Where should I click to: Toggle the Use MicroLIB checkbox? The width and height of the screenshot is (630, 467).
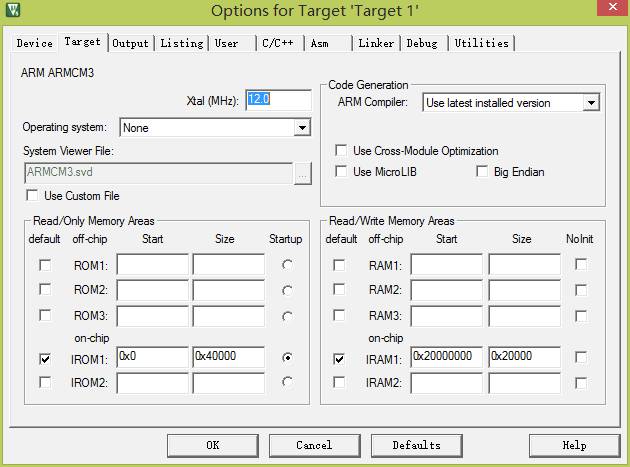pyautogui.click(x=341, y=172)
